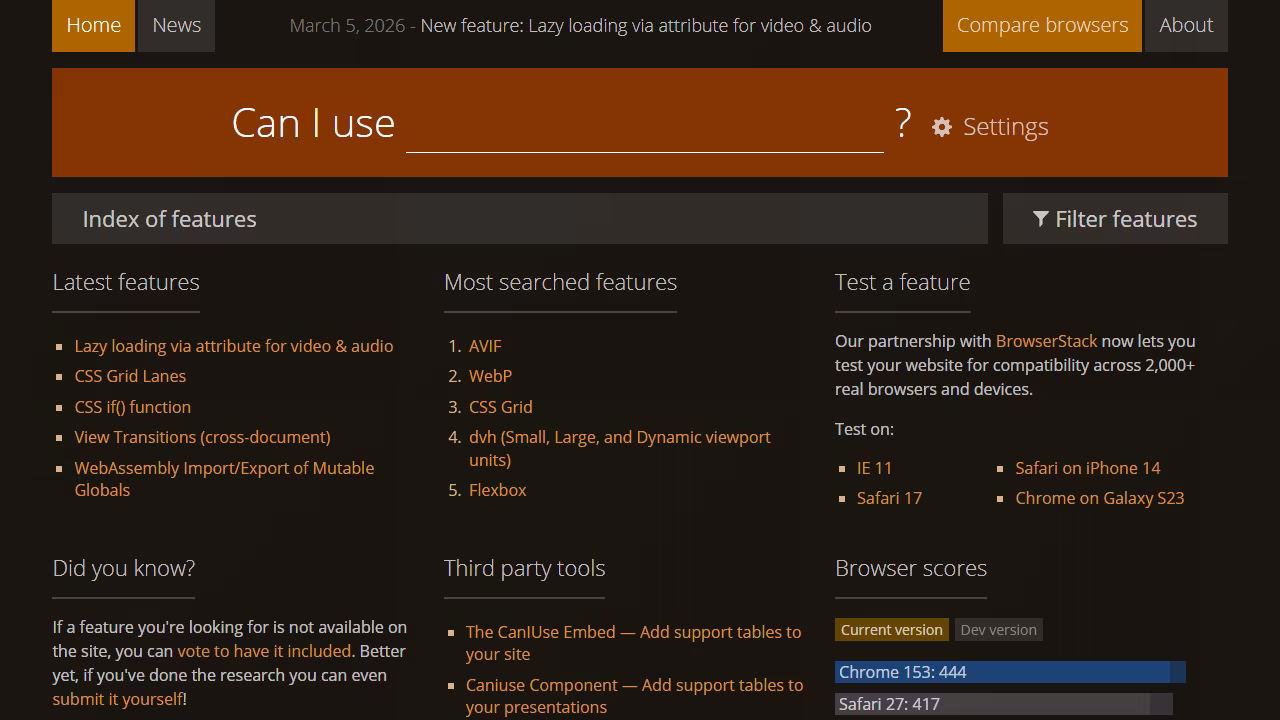The image size is (1280, 720).
Task: Open the Caniuse Component tool link
Action: (635, 696)
